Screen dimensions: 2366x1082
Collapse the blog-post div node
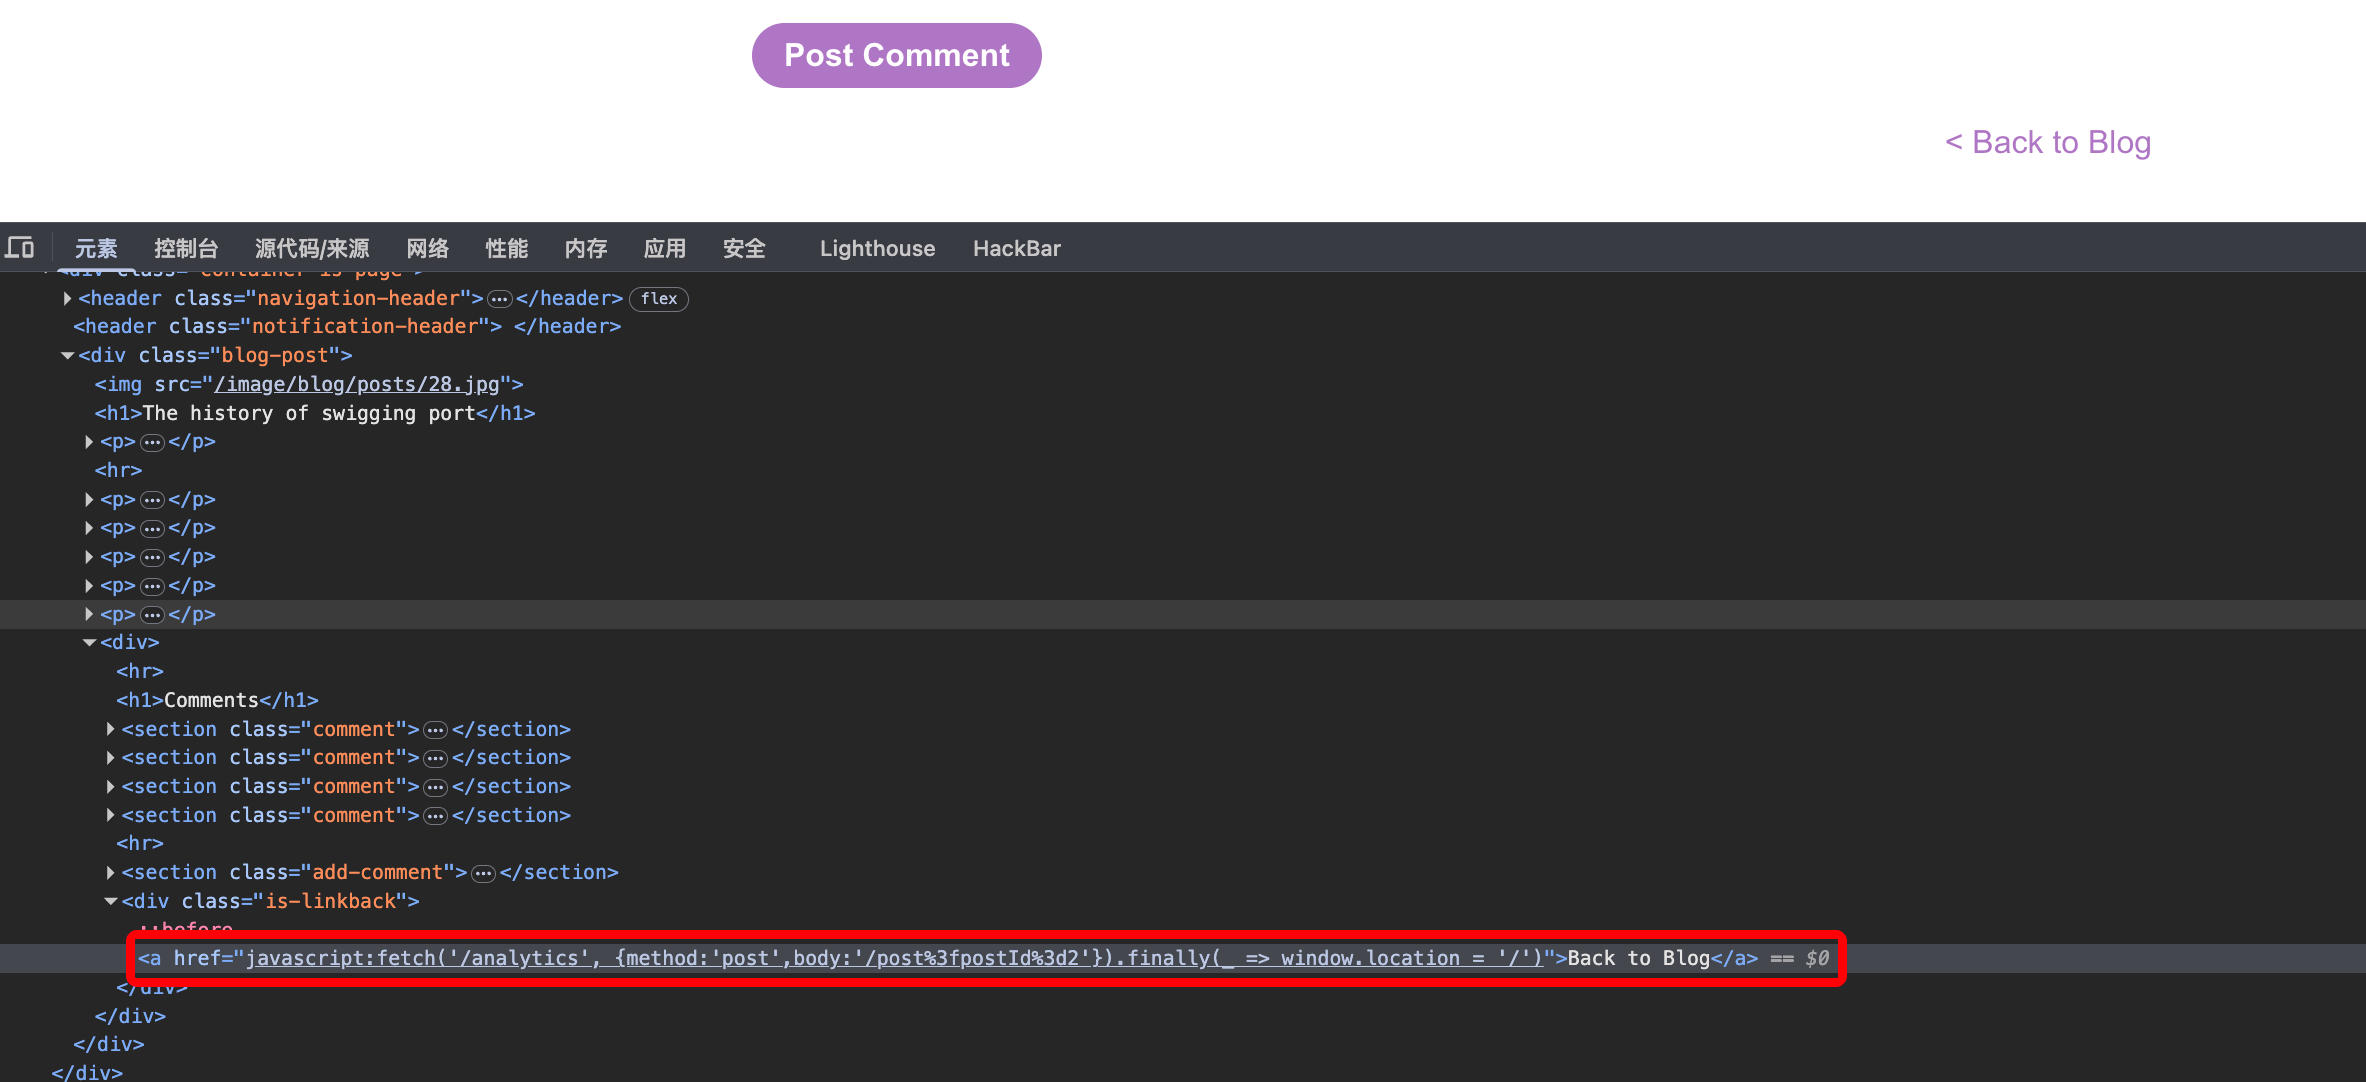pos(67,355)
